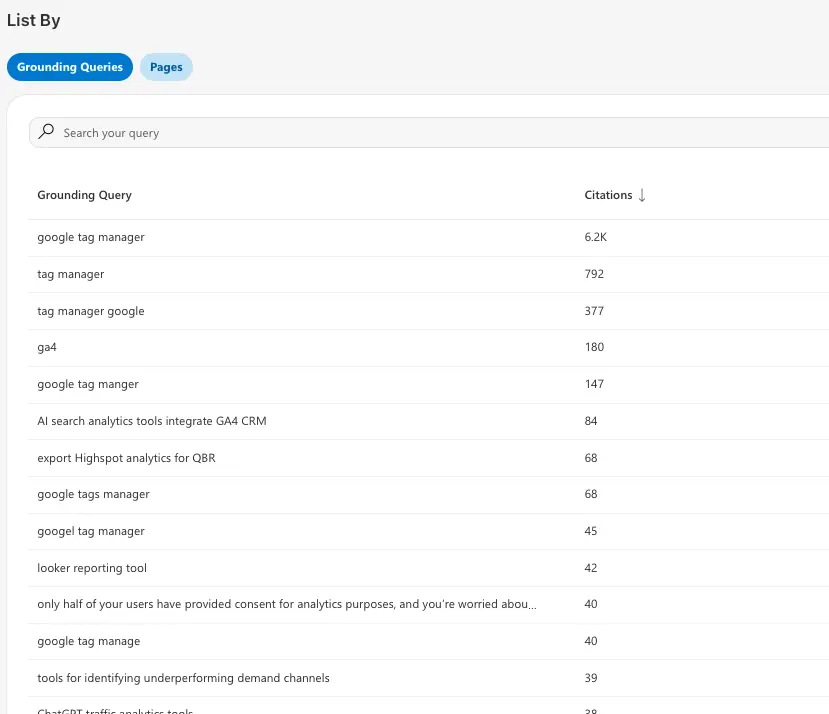The image size is (829, 714).
Task: Click the ChatGPT traffic analytics tools row
Action: [x=100, y=710]
